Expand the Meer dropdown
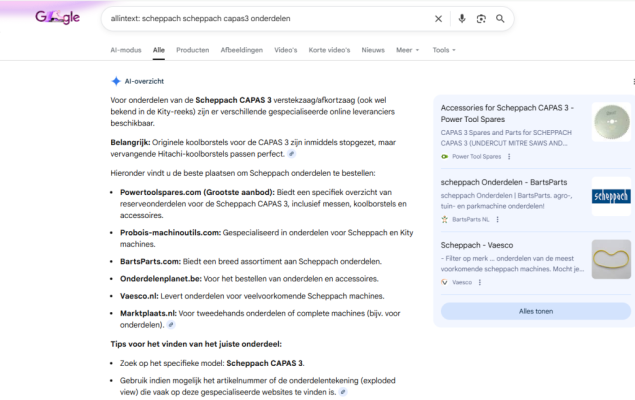The image size is (635, 400). pyautogui.click(x=407, y=50)
